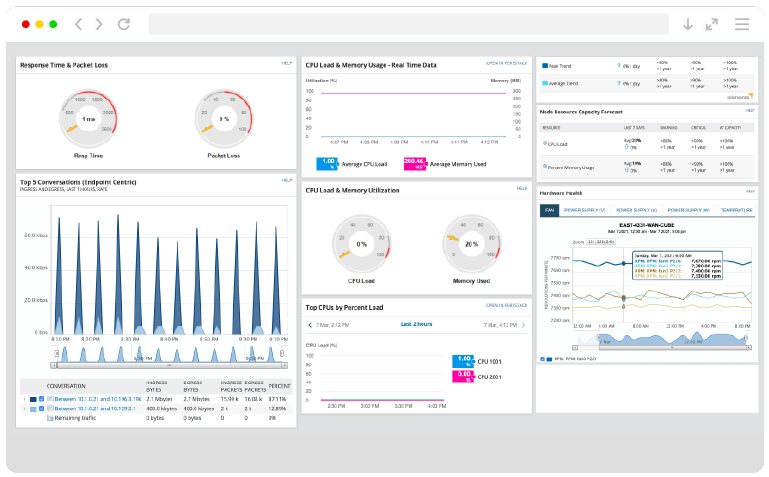
Task: Click the Last 2 hours range label
Action: click(416, 324)
